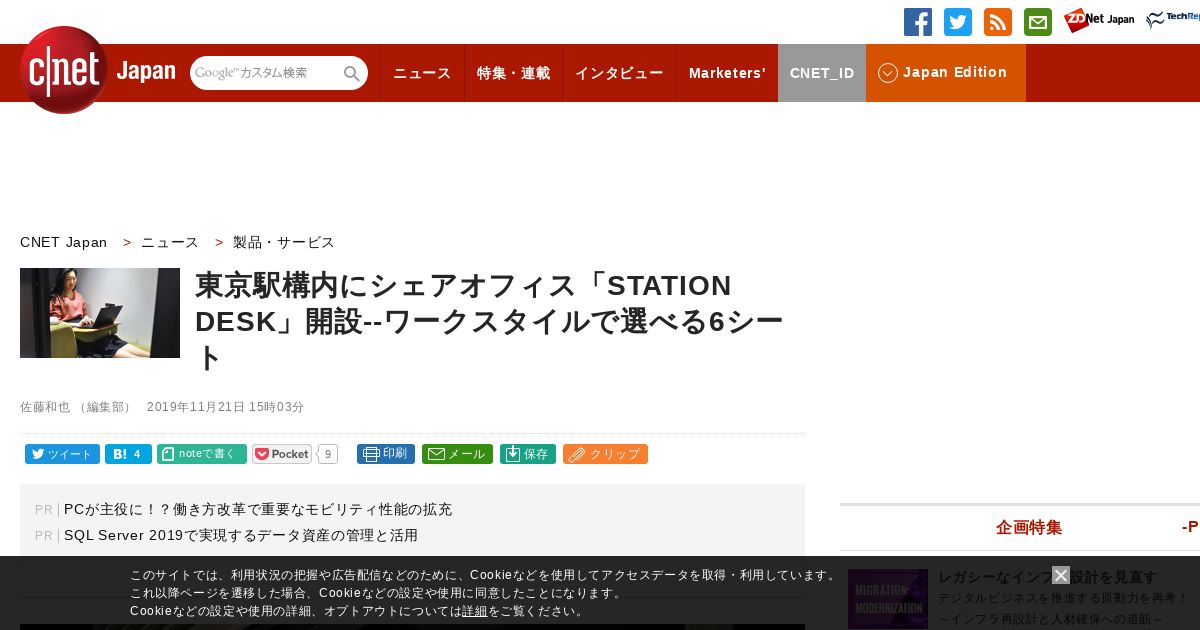Image resolution: width=1200 pixels, height=630 pixels.
Task: Click the orange クリップ button
Action: coord(605,454)
